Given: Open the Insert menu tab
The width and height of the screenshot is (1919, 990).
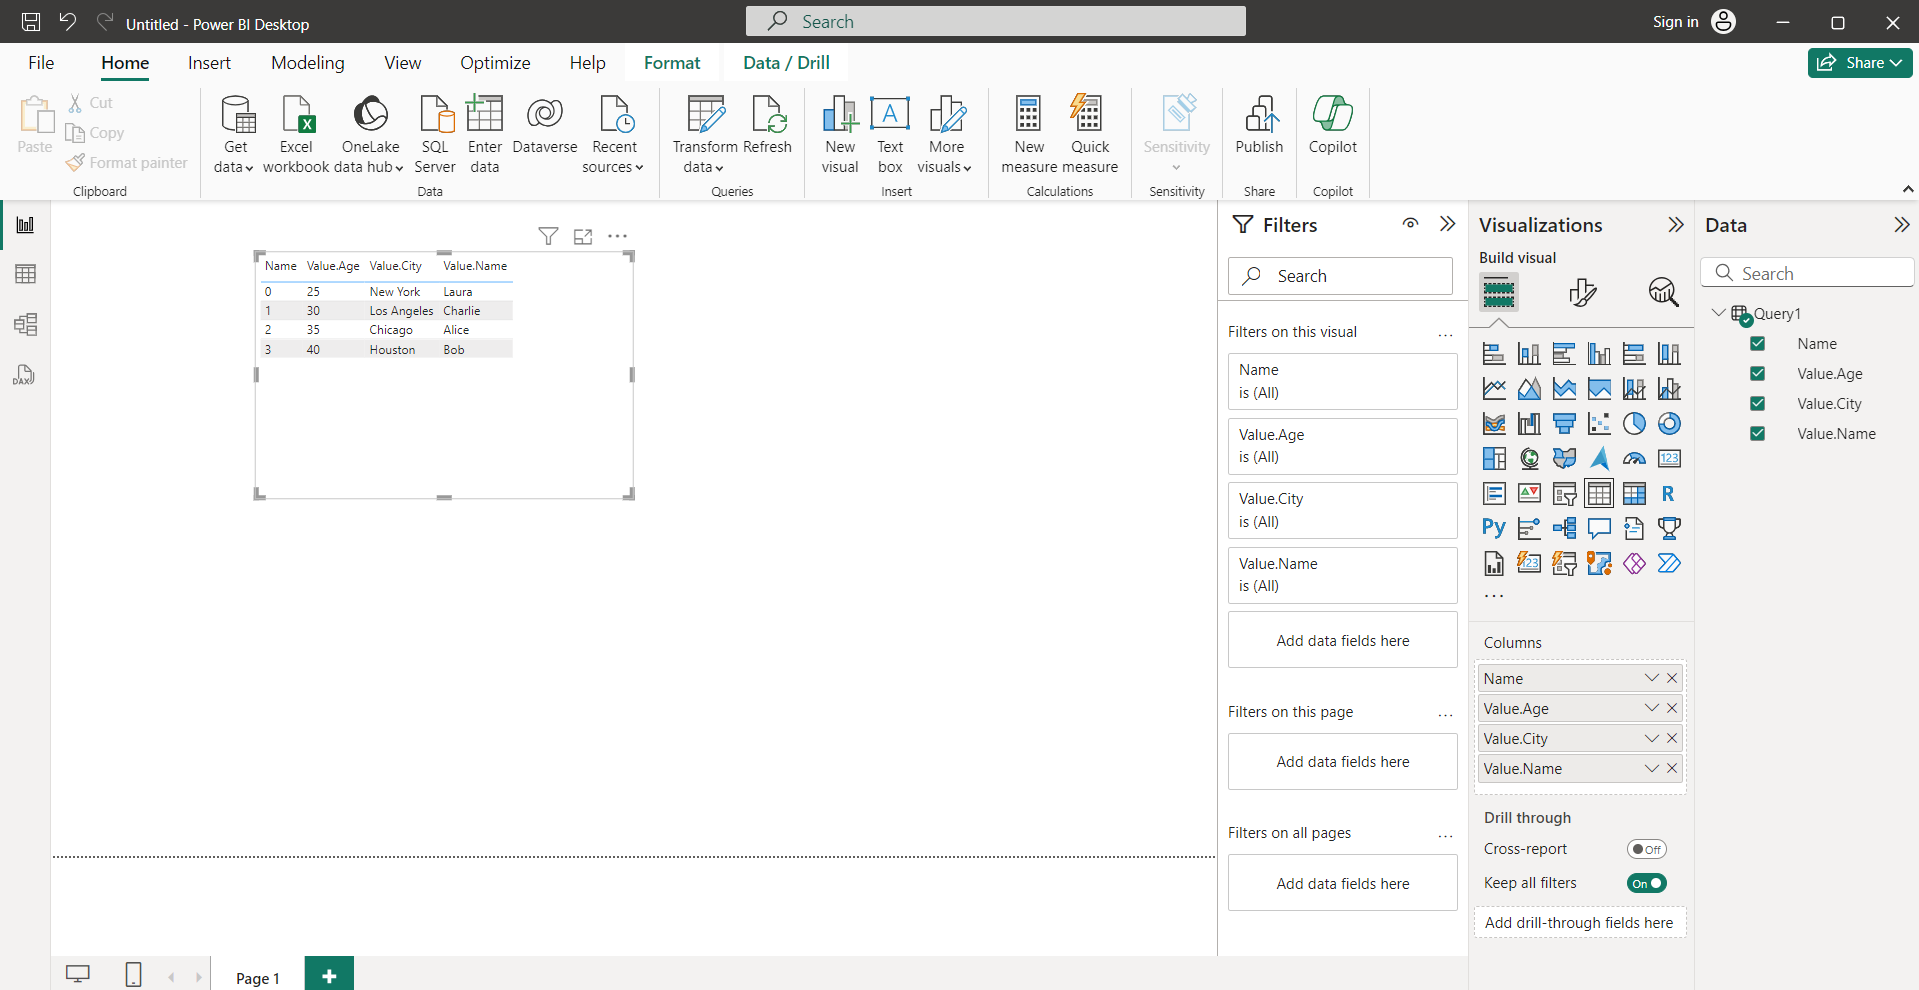Looking at the screenshot, I should (x=209, y=62).
